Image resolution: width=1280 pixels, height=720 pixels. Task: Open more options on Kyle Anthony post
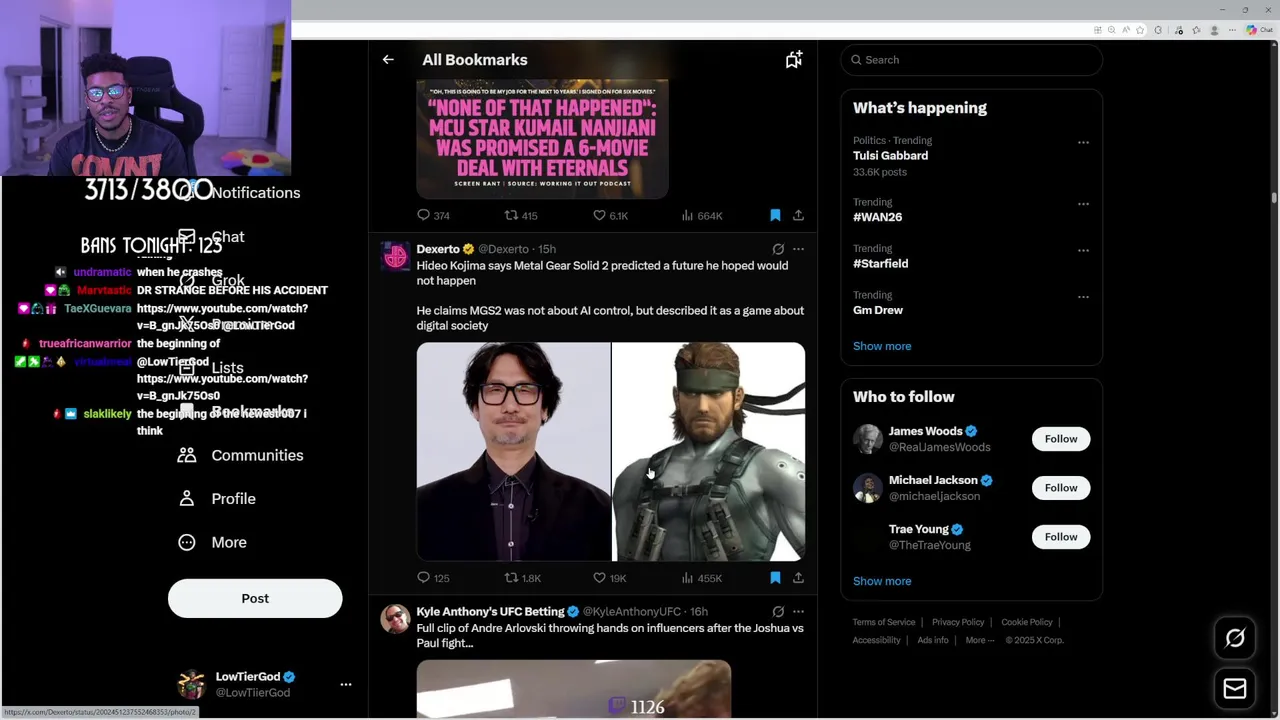coord(798,611)
